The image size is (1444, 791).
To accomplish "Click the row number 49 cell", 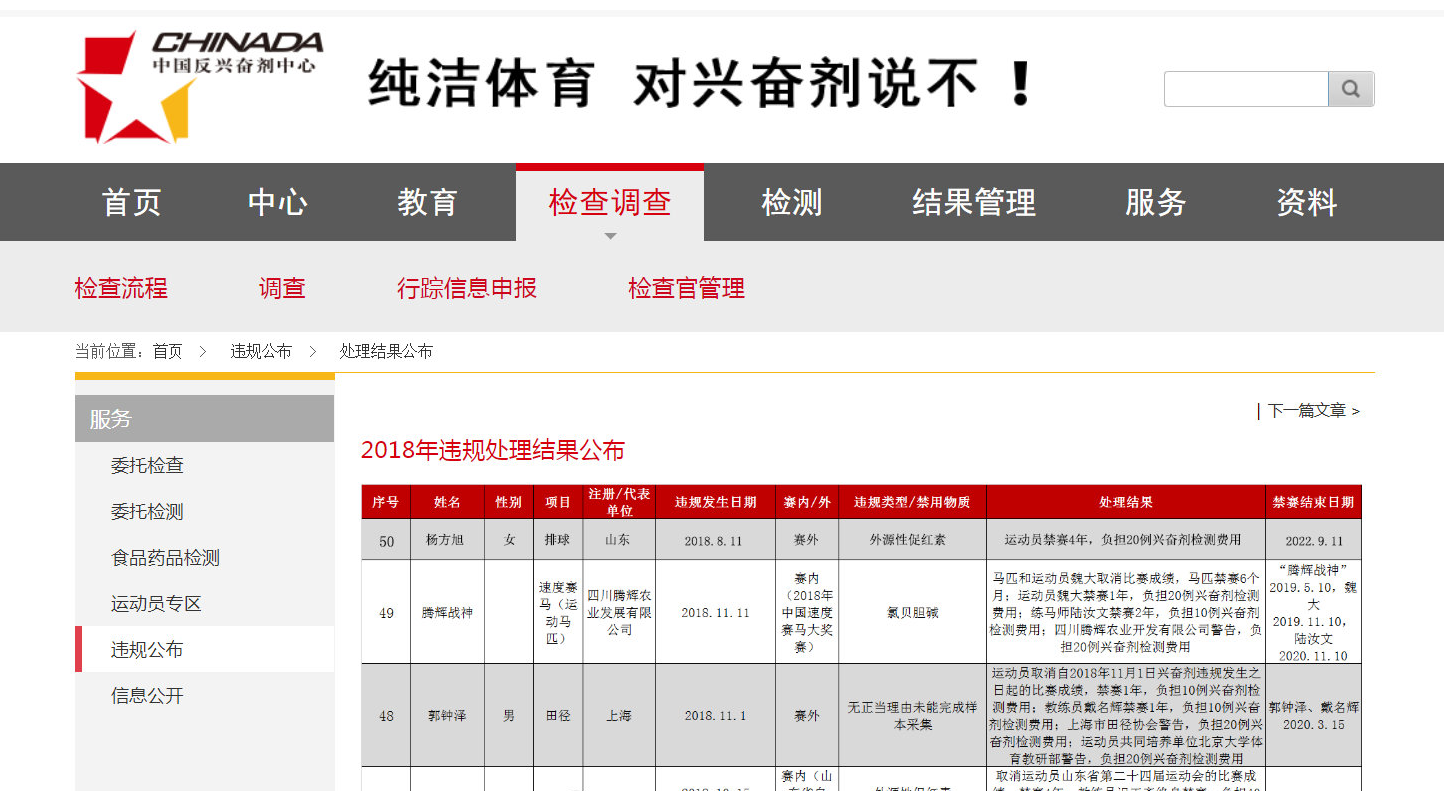I will [x=386, y=612].
